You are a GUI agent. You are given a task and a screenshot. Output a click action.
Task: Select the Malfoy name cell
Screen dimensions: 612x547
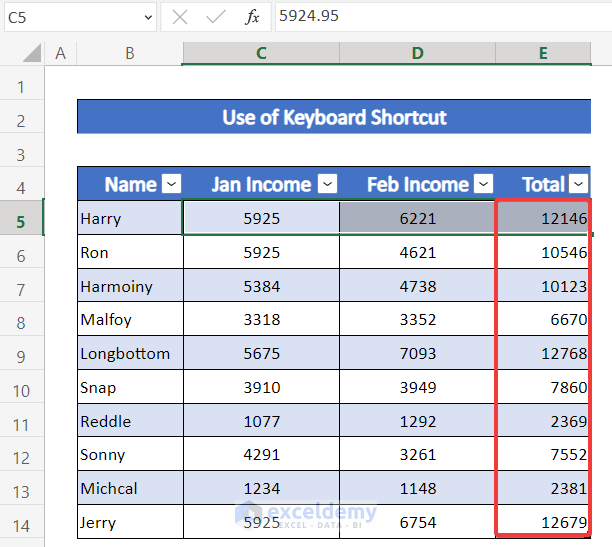point(130,320)
